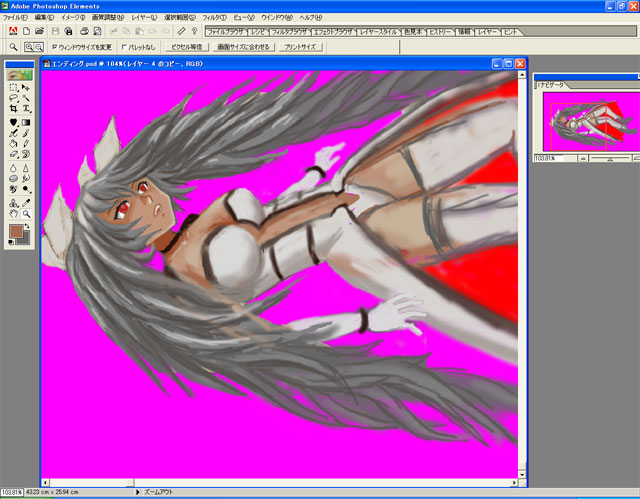Viewport: 640px width, 499px height.
Task: Choose Zoom Out mode in options bar
Action: 39,47
